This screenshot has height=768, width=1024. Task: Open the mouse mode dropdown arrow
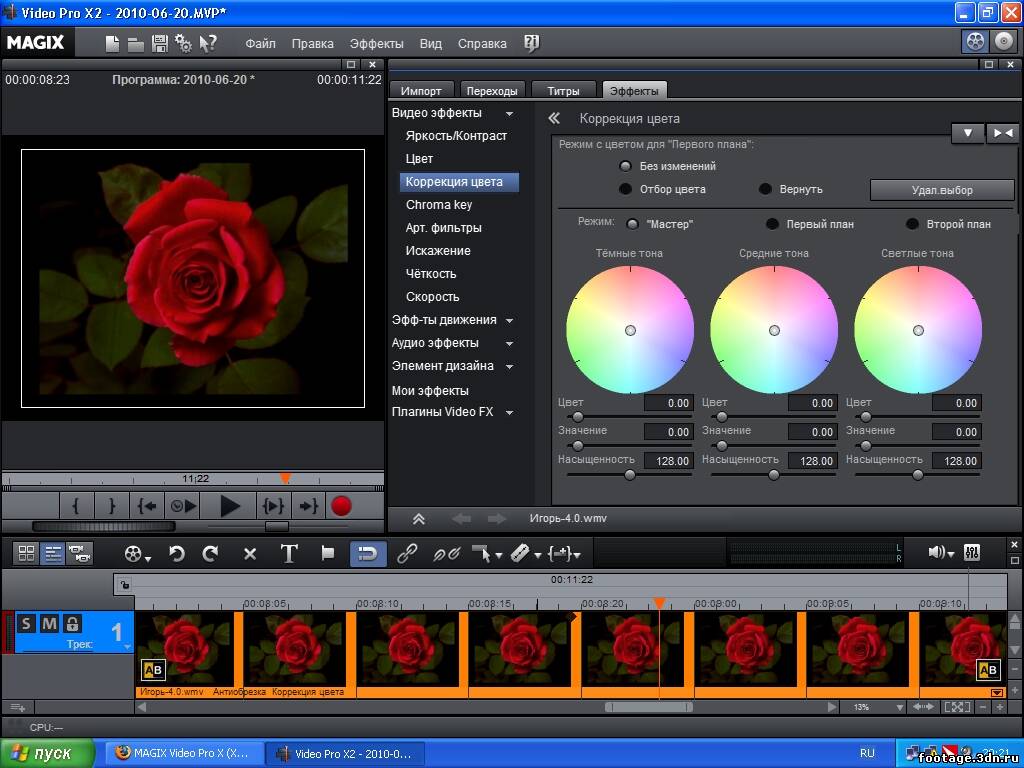[x=499, y=556]
